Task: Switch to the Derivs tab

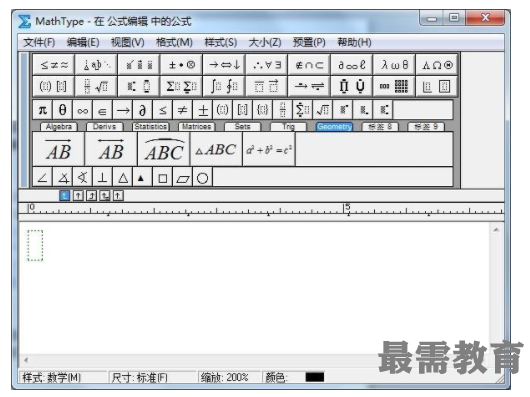Action: [x=104, y=126]
